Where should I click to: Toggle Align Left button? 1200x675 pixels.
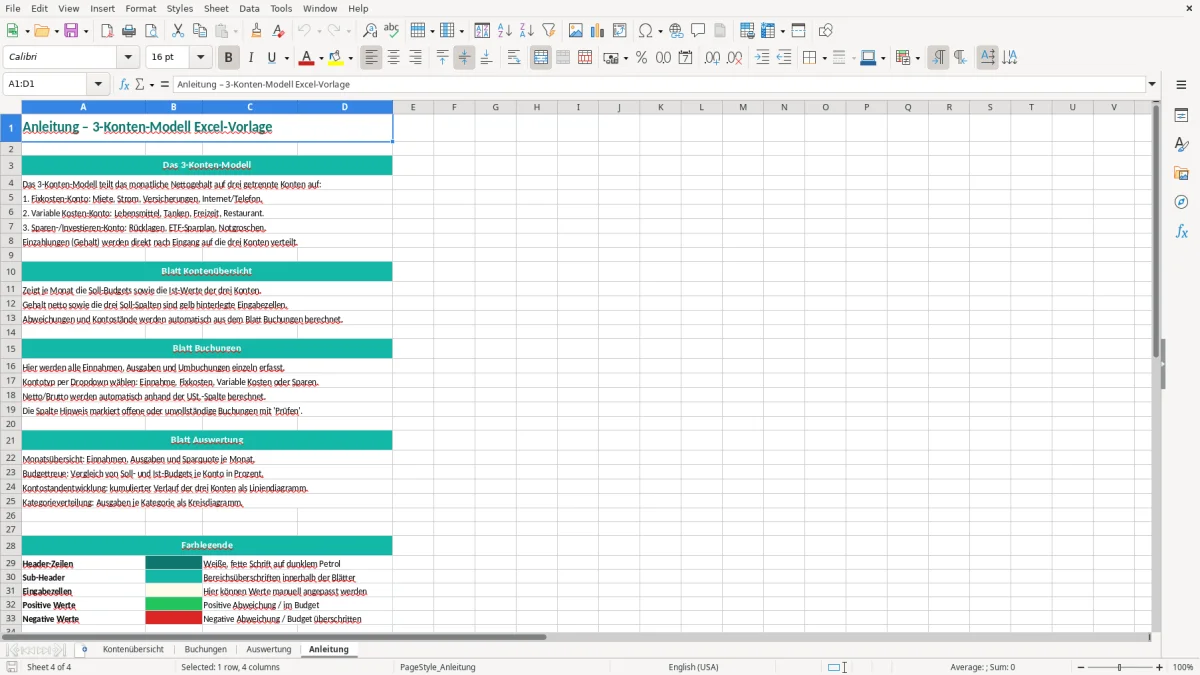(372, 58)
